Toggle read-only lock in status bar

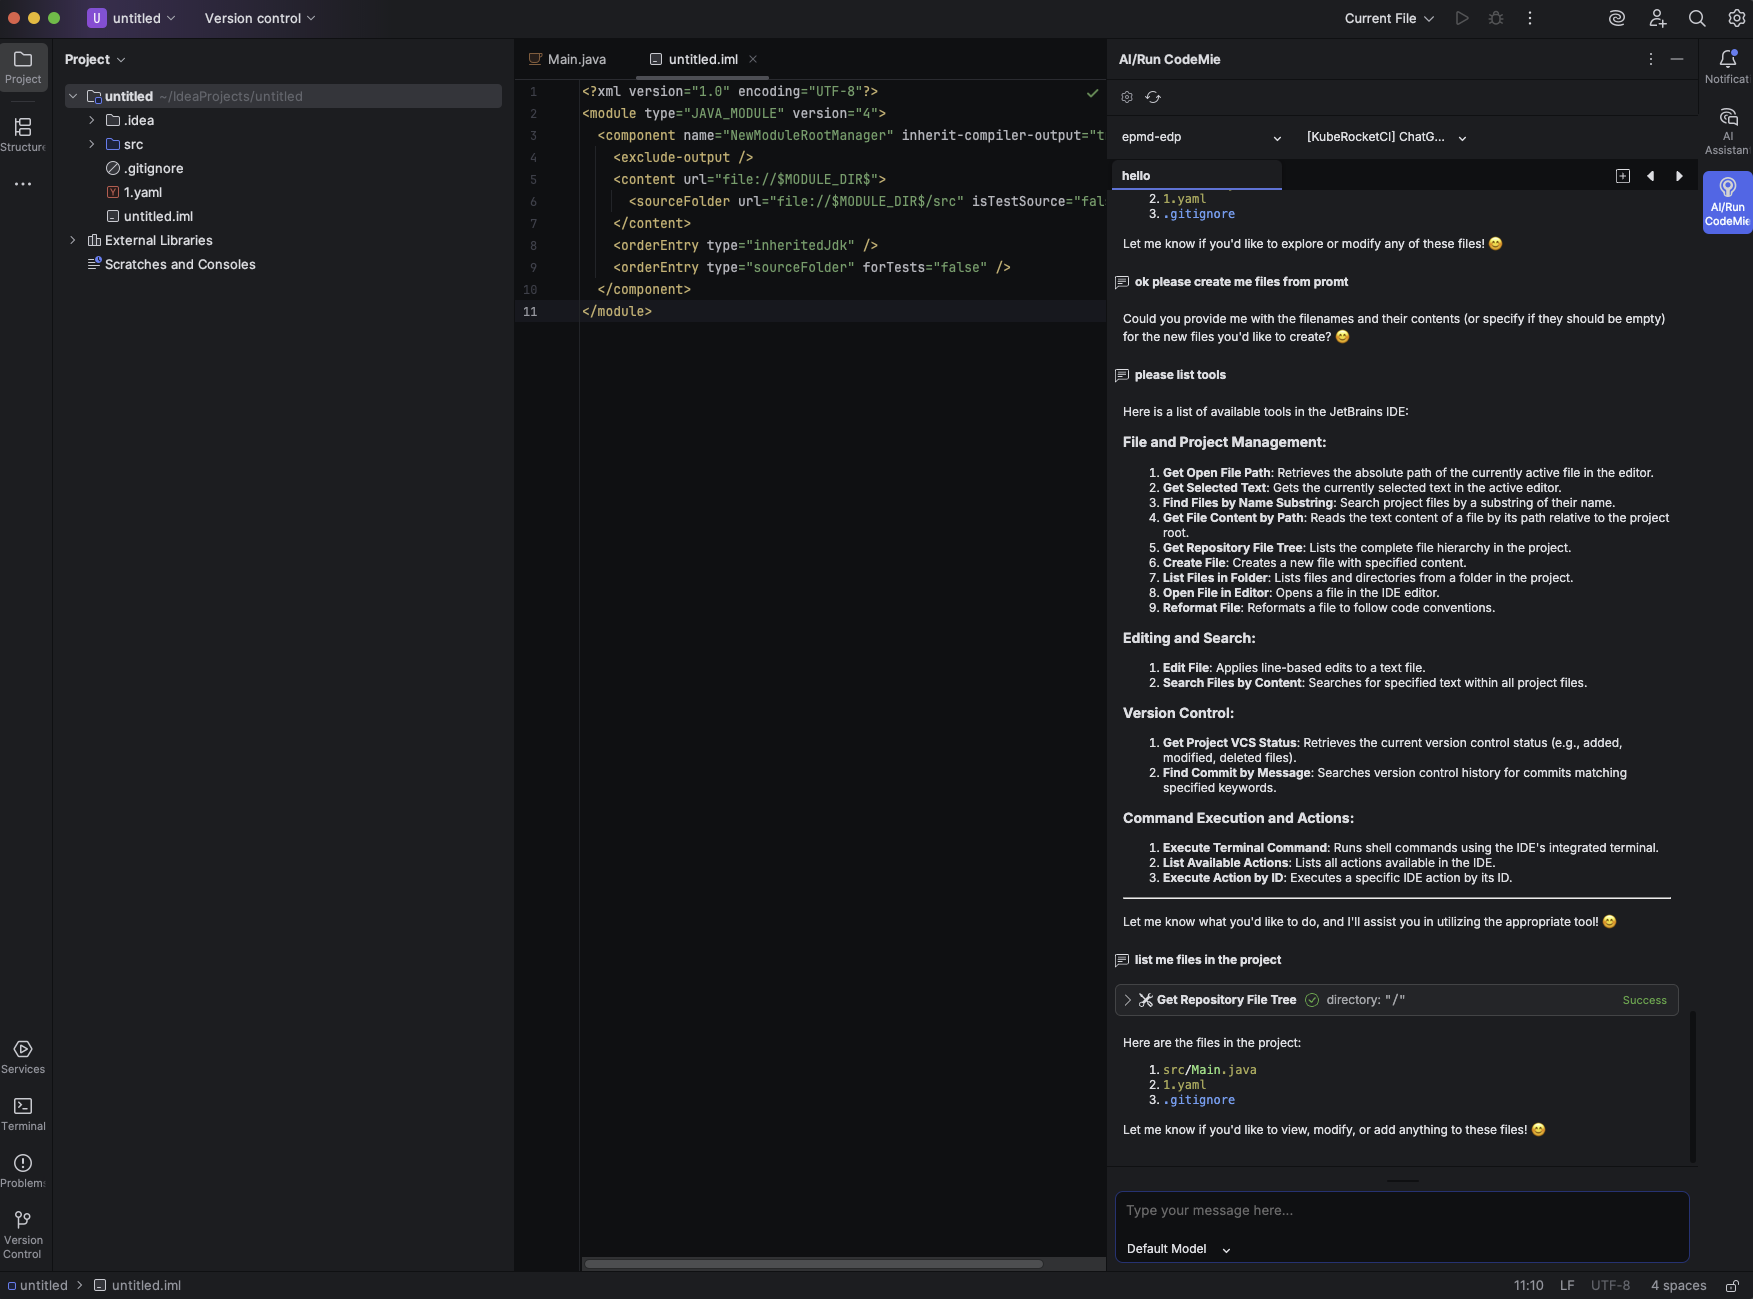click(1732, 1286)
